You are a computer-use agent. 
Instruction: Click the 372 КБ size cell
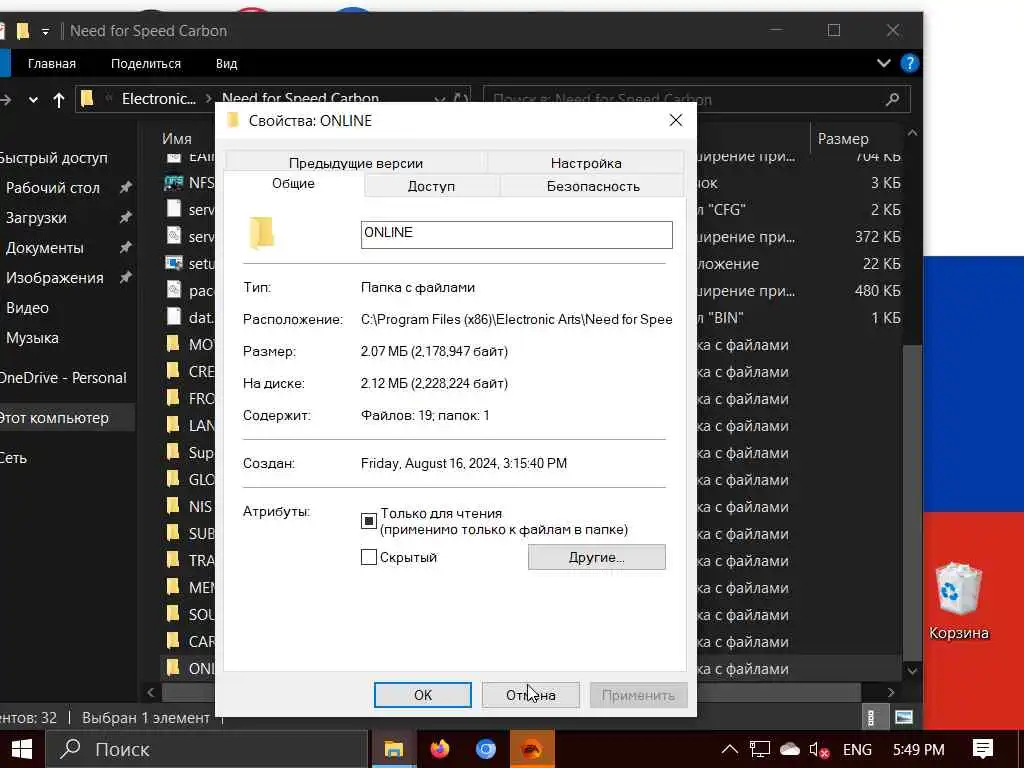[877, 237]
